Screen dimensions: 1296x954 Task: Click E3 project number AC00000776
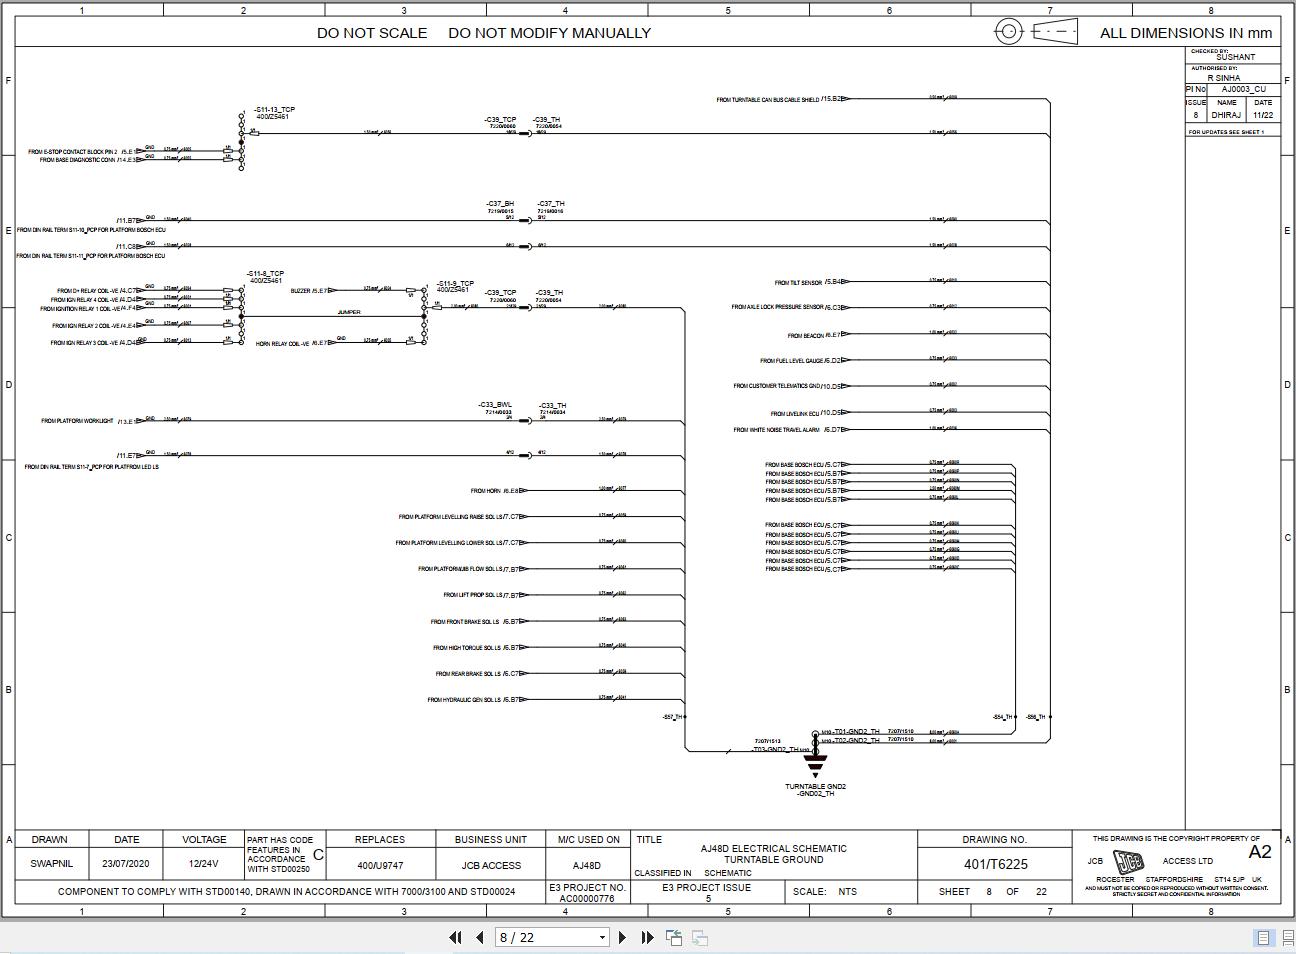(587, 898)
